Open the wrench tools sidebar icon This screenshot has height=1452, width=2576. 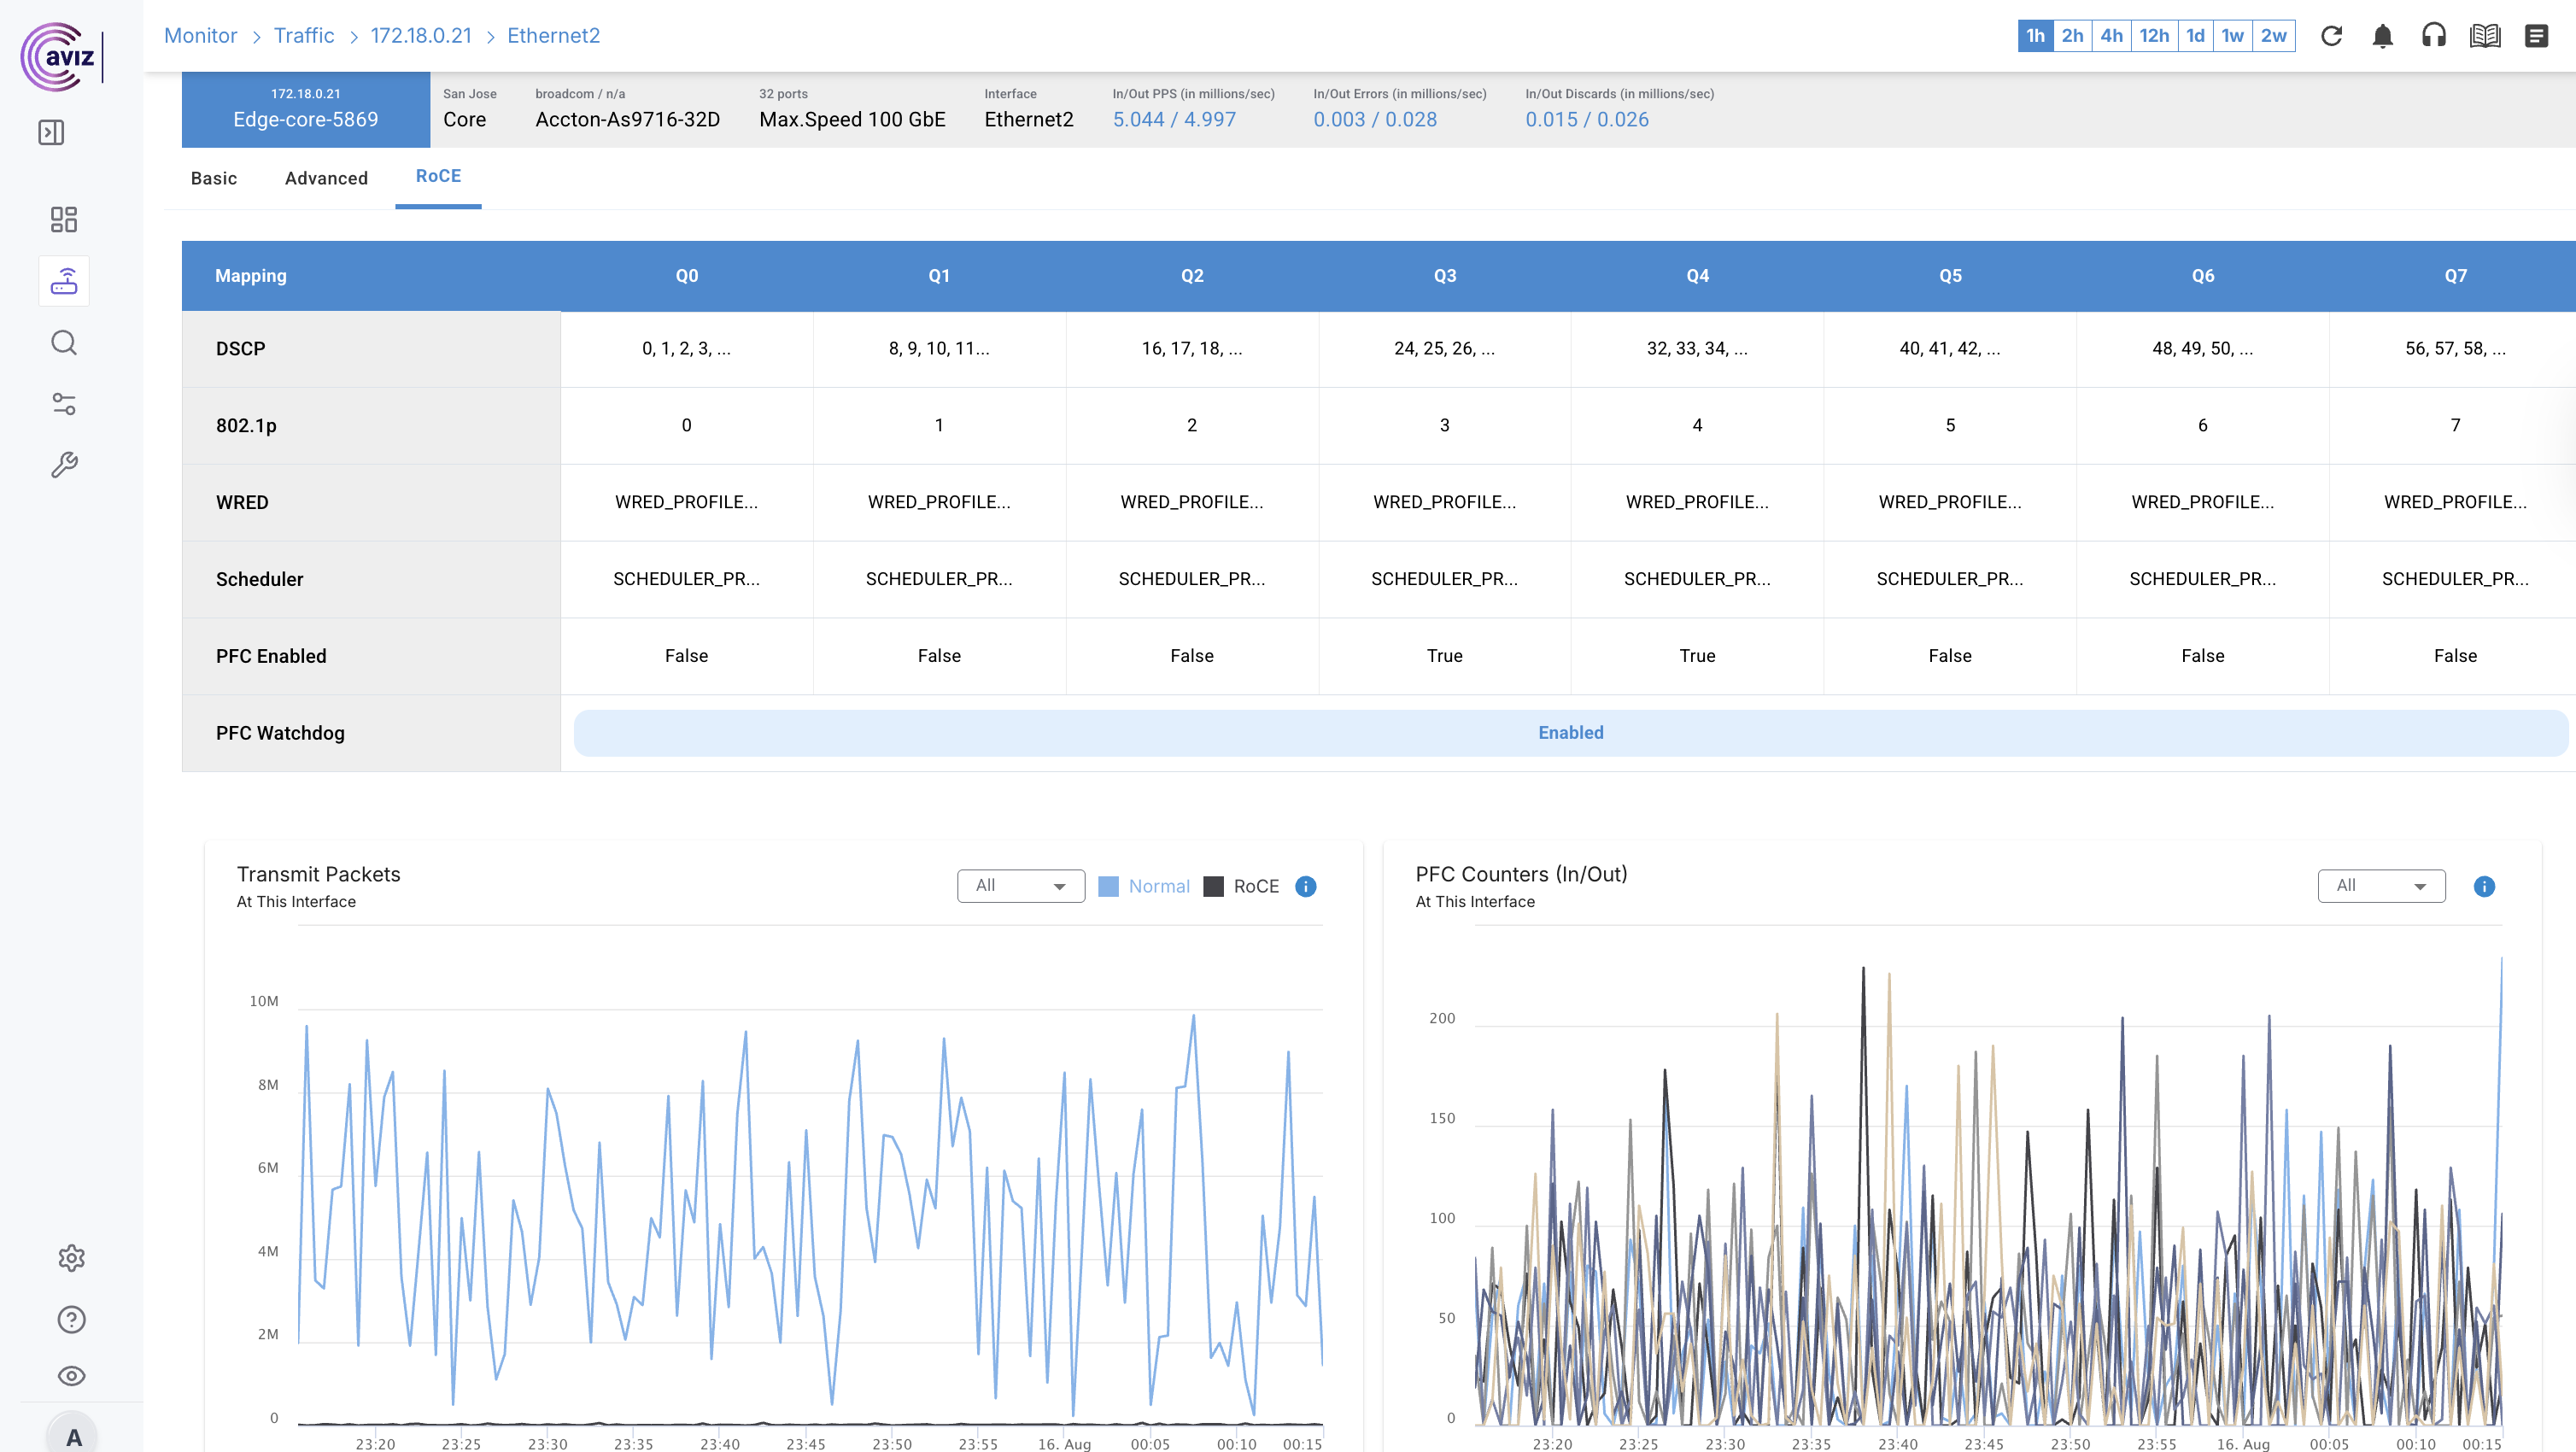tap(63, 465)
